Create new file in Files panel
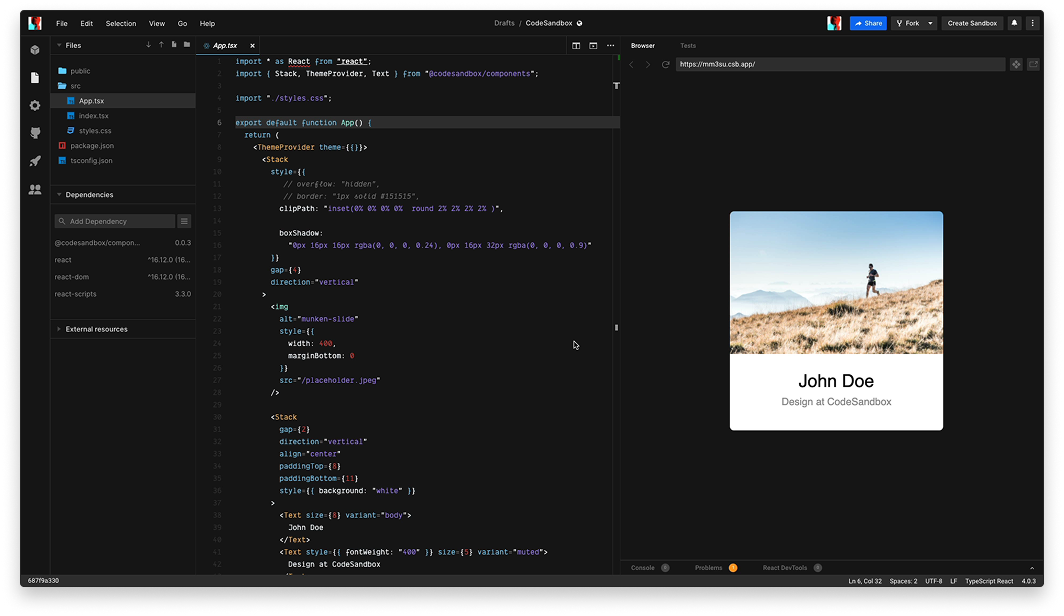 tap(174, 45)
